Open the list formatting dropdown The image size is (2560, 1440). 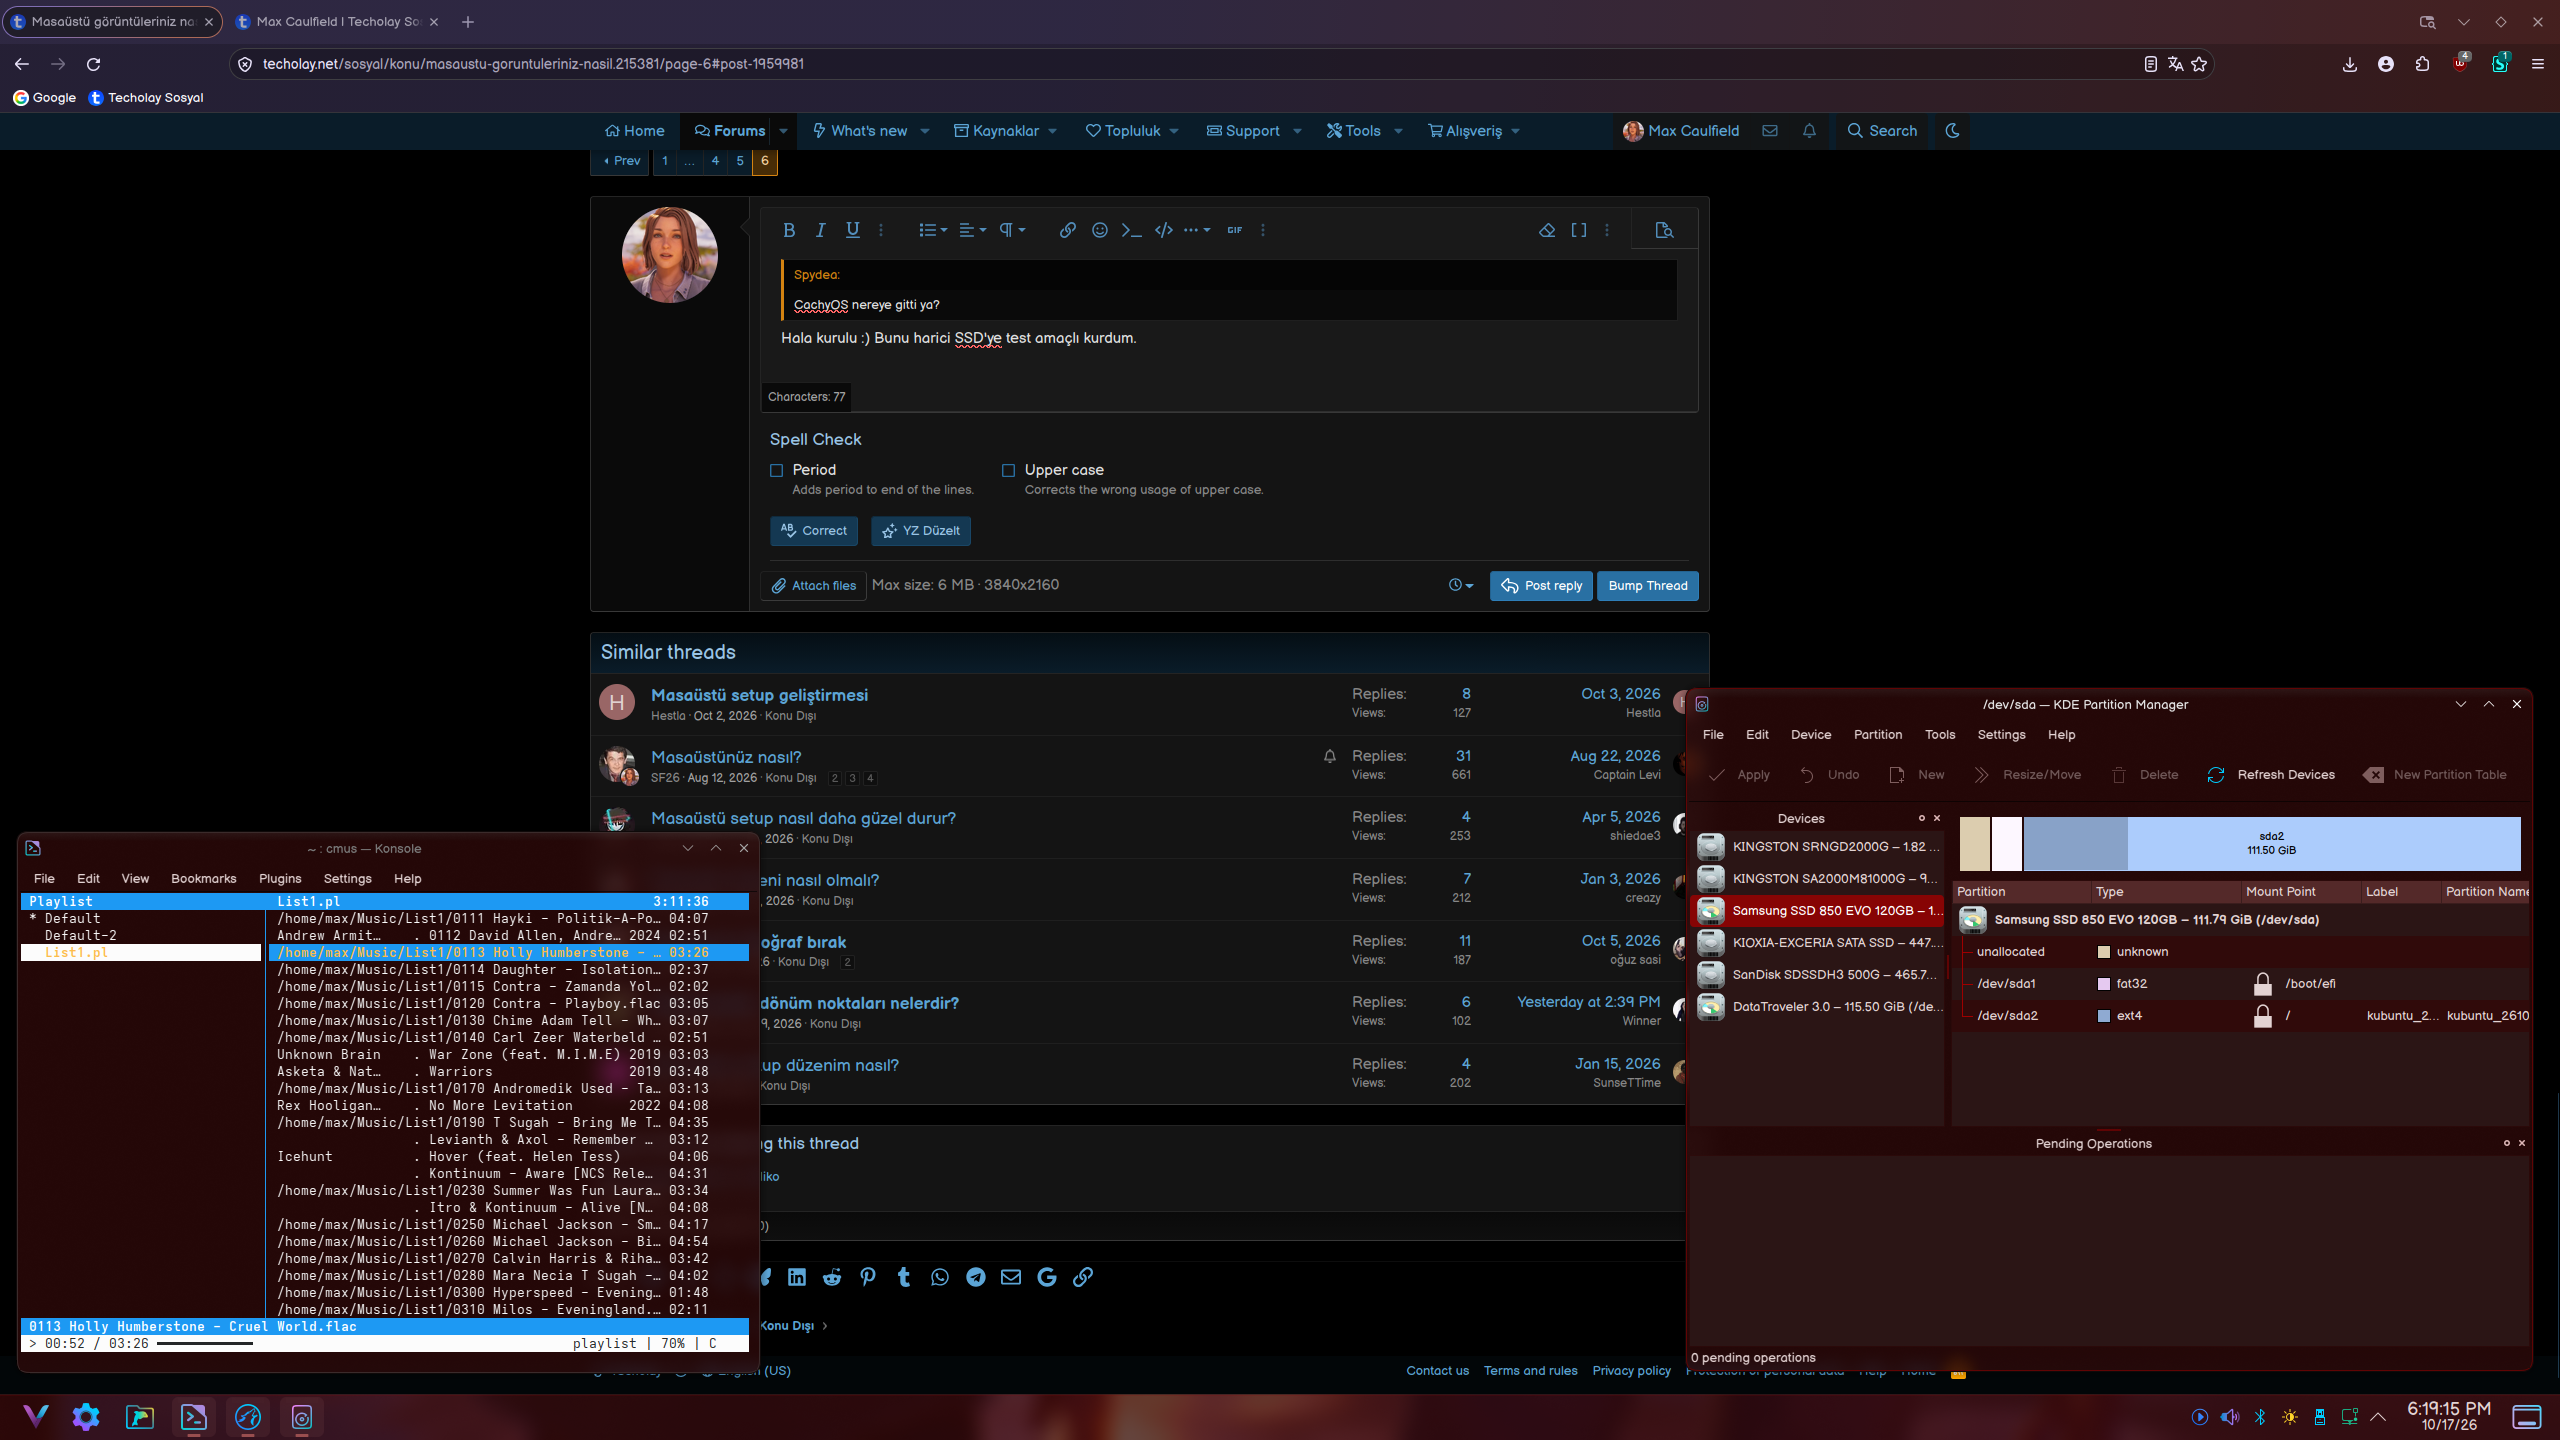point(933,230)
